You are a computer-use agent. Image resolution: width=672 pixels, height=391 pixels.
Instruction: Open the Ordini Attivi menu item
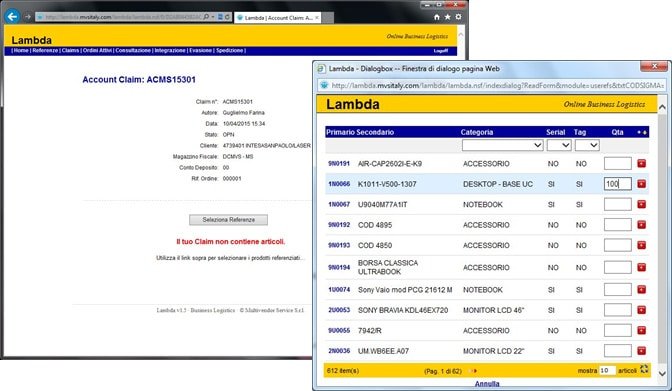[x=97, y=51]
